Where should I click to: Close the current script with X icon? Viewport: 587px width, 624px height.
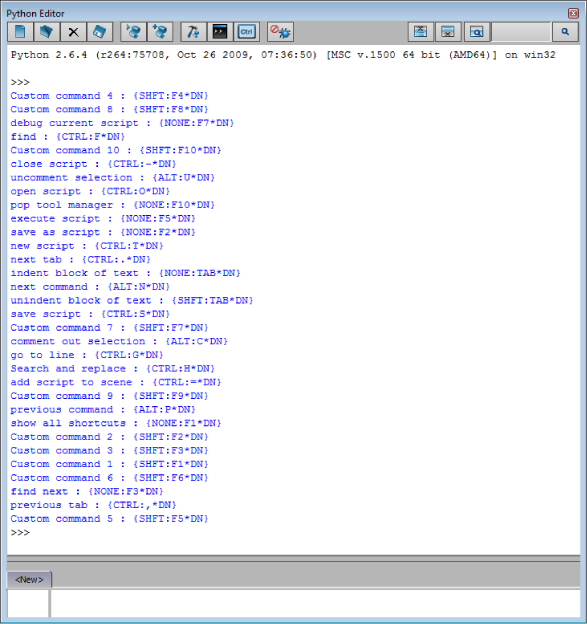(73, 32)
